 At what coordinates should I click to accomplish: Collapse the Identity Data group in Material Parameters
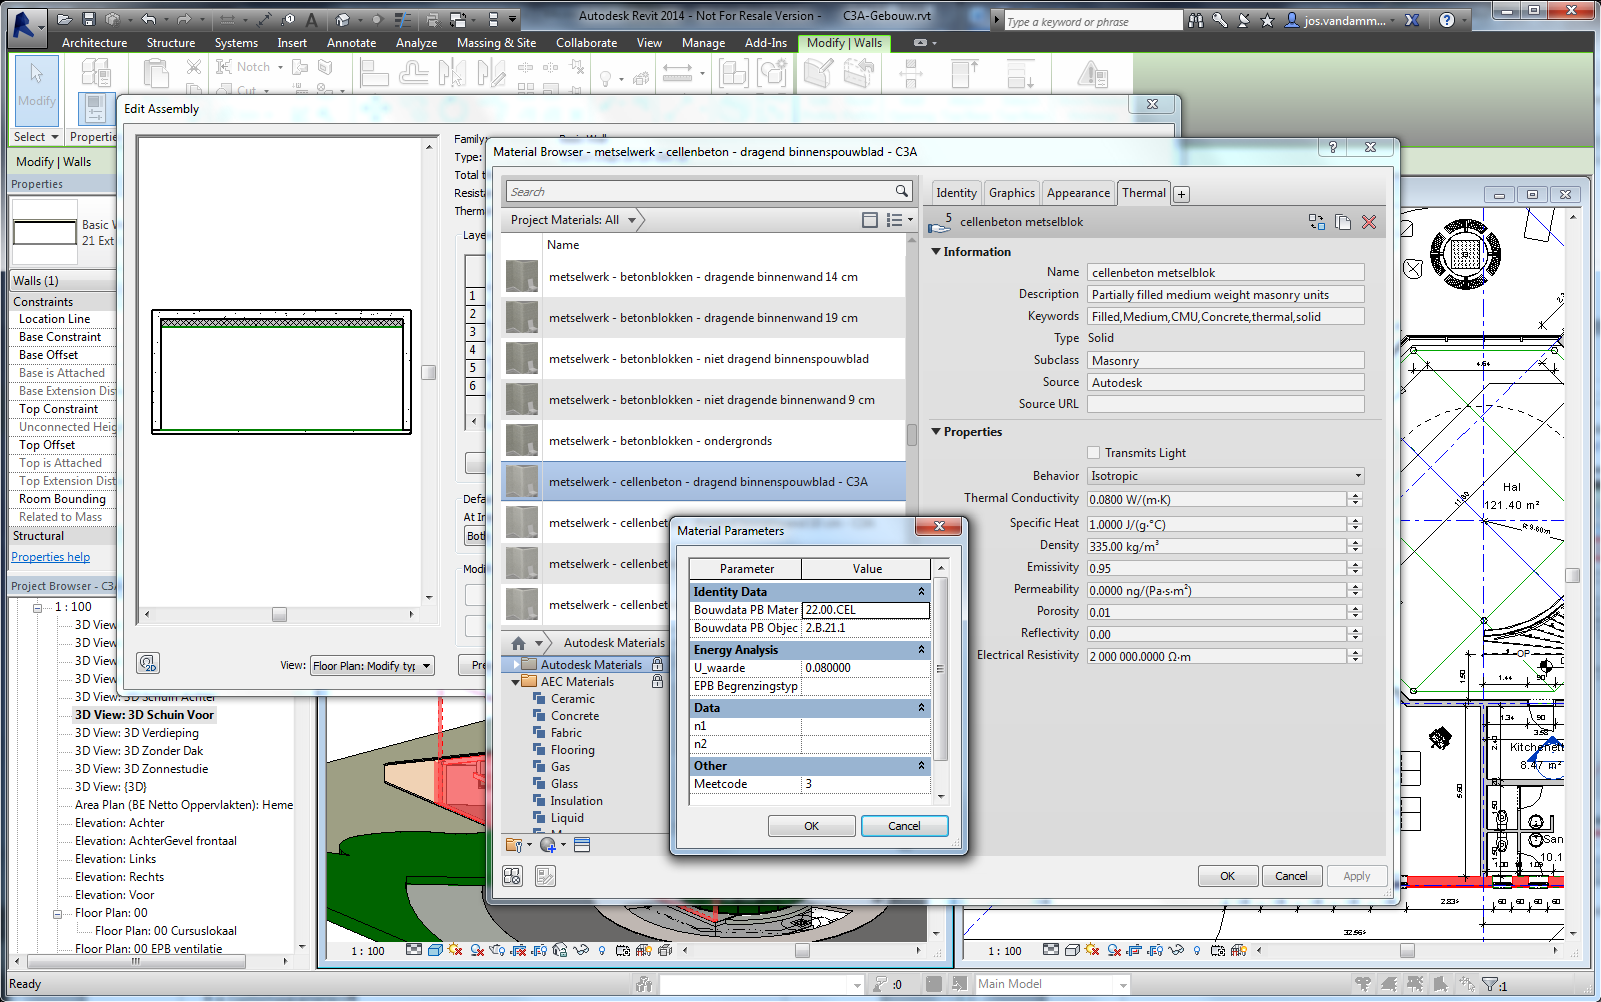point(921,592)
